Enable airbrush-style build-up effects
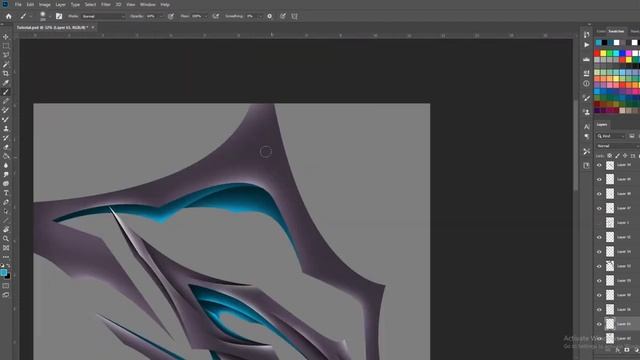The image size is (640, 360). (216, 16)
